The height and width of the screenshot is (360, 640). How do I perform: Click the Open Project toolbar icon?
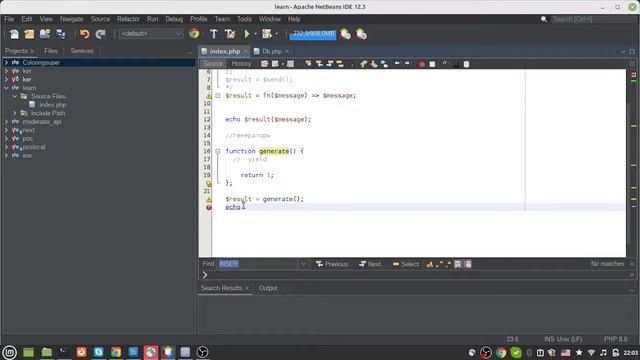pyautogui.click(x=45, y=34)
